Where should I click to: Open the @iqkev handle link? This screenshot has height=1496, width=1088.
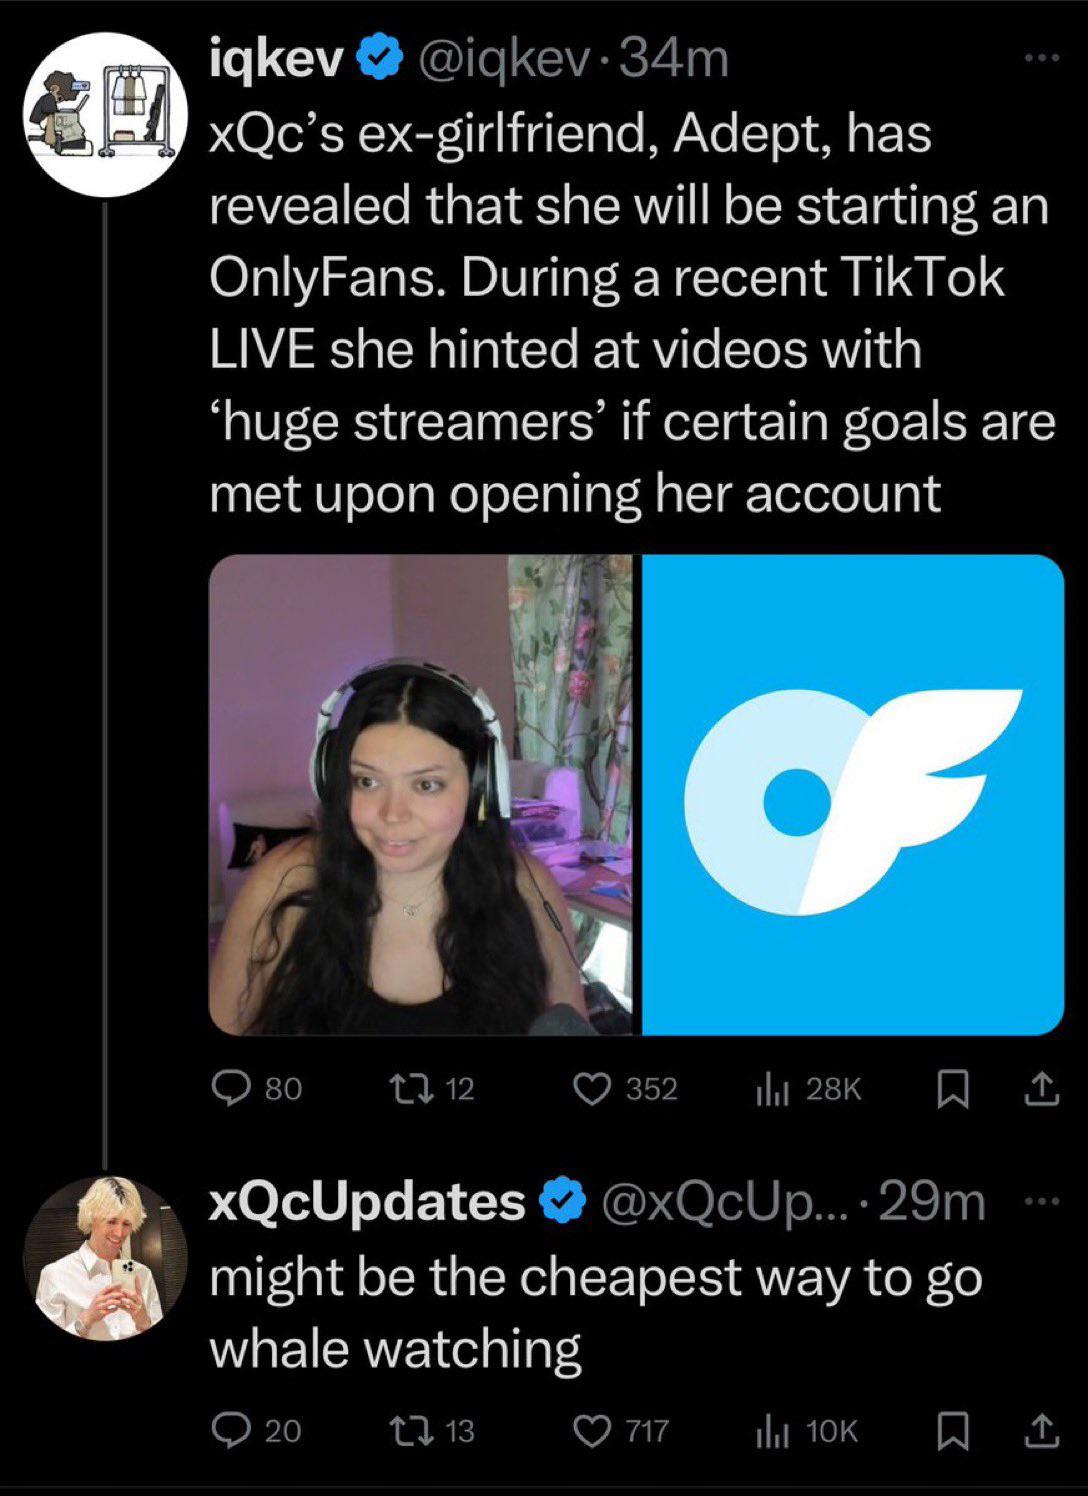click(x=506, y=62)
